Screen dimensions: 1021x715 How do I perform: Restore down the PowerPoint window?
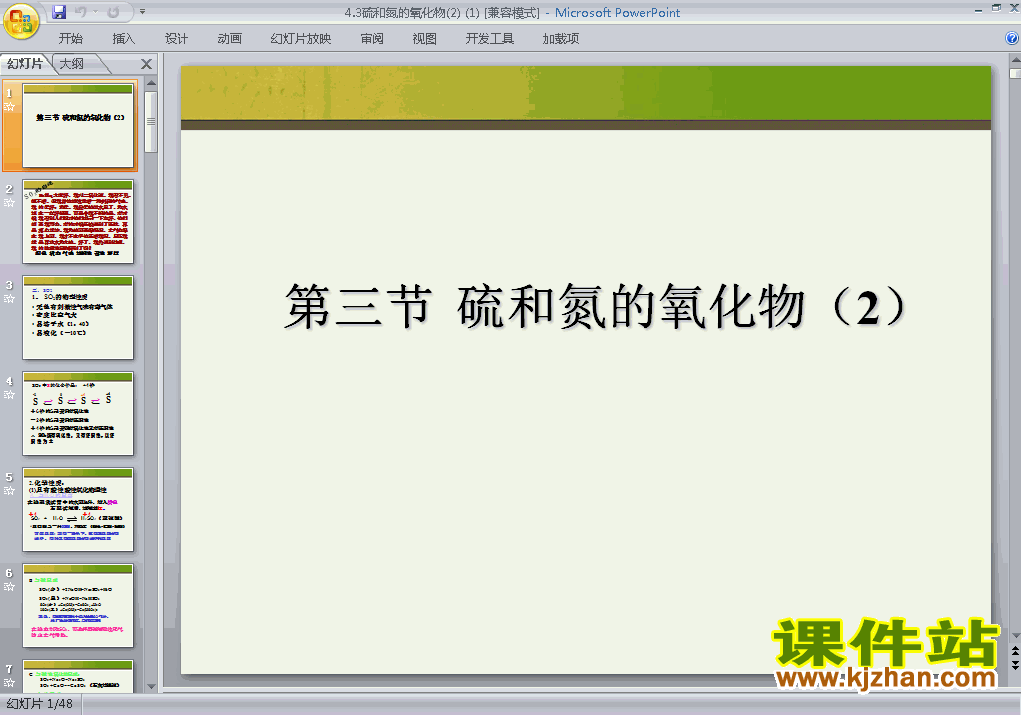(996, 8)
